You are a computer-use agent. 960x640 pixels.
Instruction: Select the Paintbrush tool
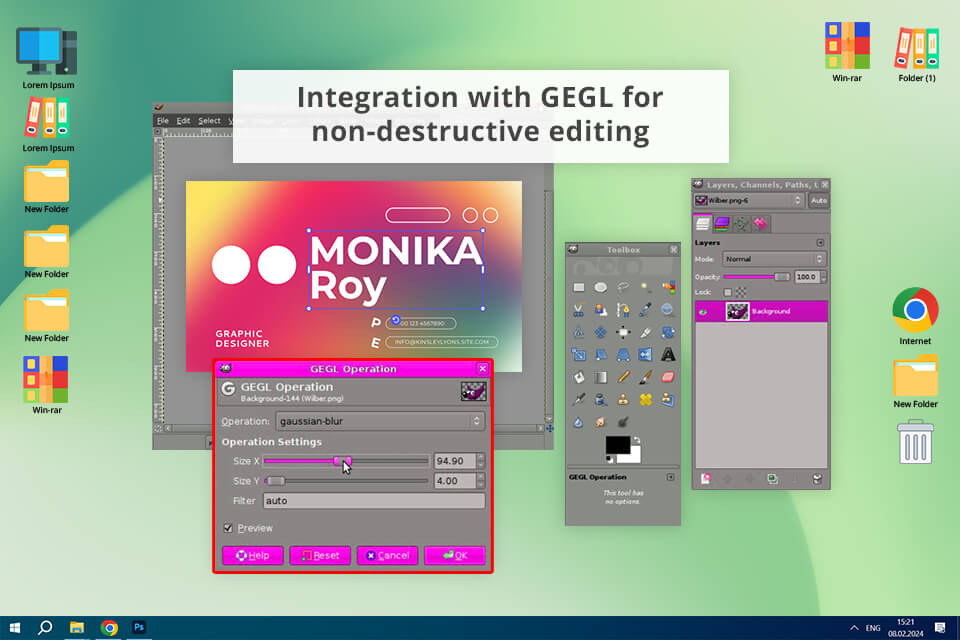645,377
